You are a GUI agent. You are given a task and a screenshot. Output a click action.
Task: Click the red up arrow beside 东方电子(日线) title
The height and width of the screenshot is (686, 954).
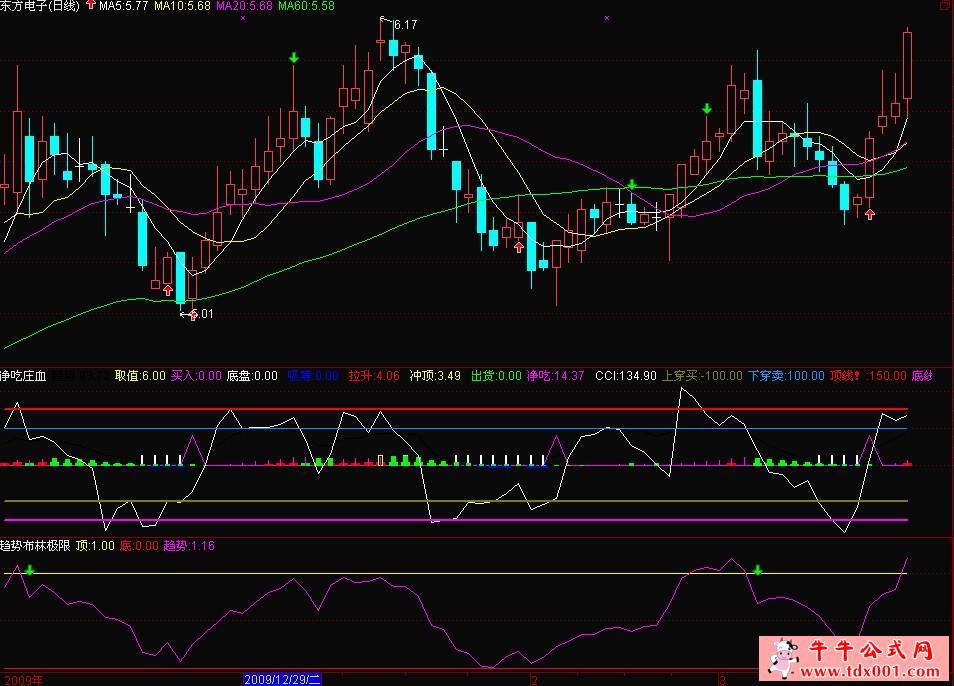click(91, 5)
